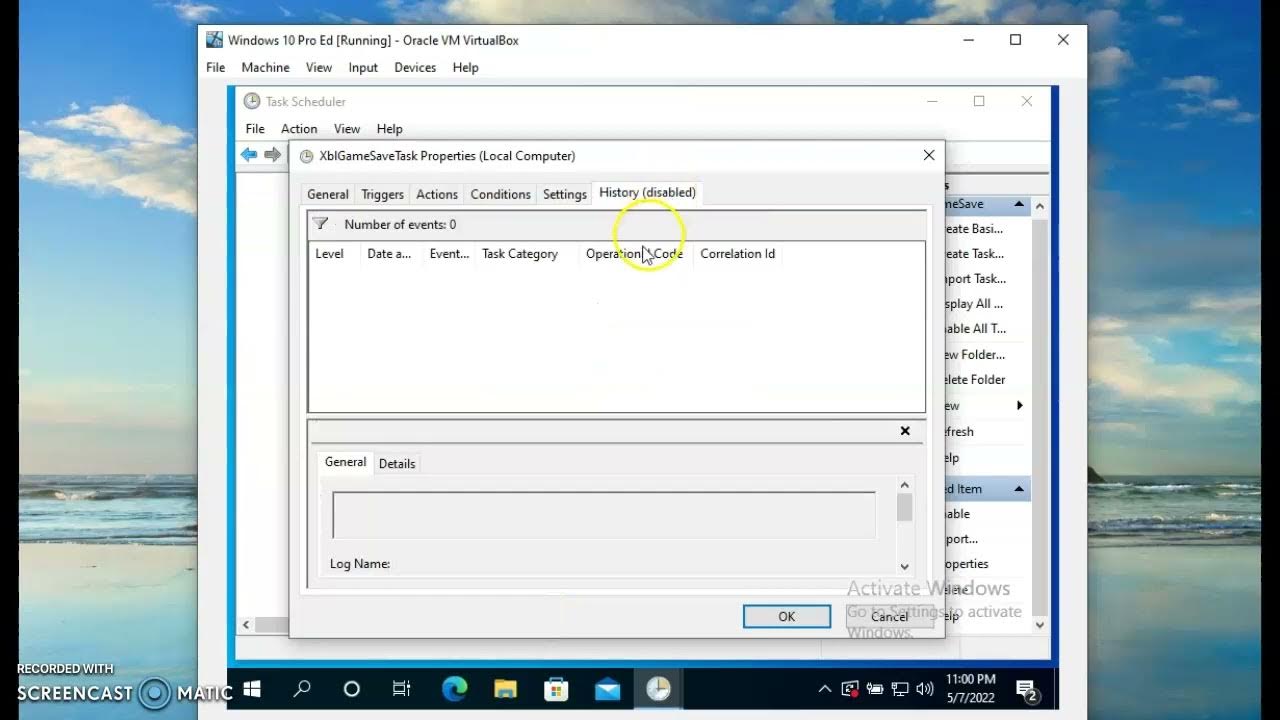
Task: Open VirtualBox Devices menu
Action: pyautogui.click(x=415, y=67)
